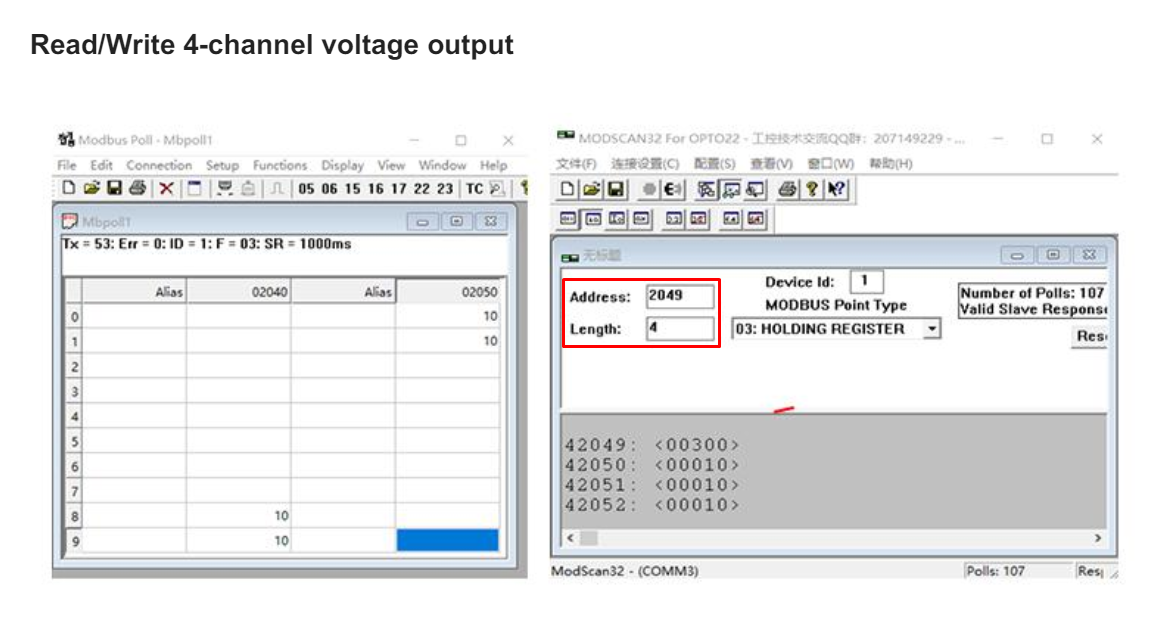Open the HOLDING REGISTER combo box
This screenshot has width=1163, height=625.
[x=836, y=328]
